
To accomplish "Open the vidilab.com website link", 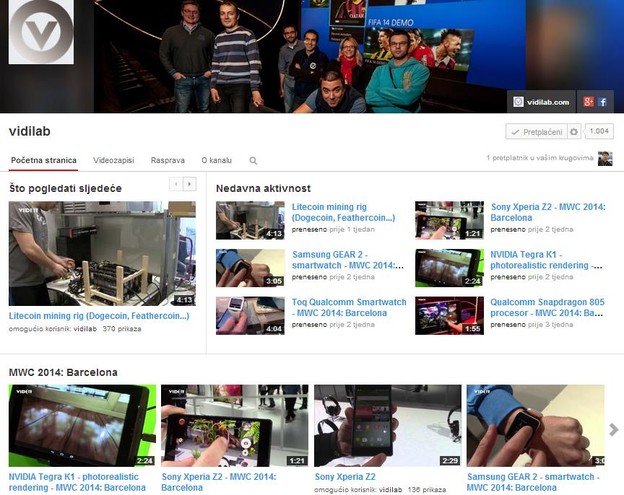I will (541, 102).
